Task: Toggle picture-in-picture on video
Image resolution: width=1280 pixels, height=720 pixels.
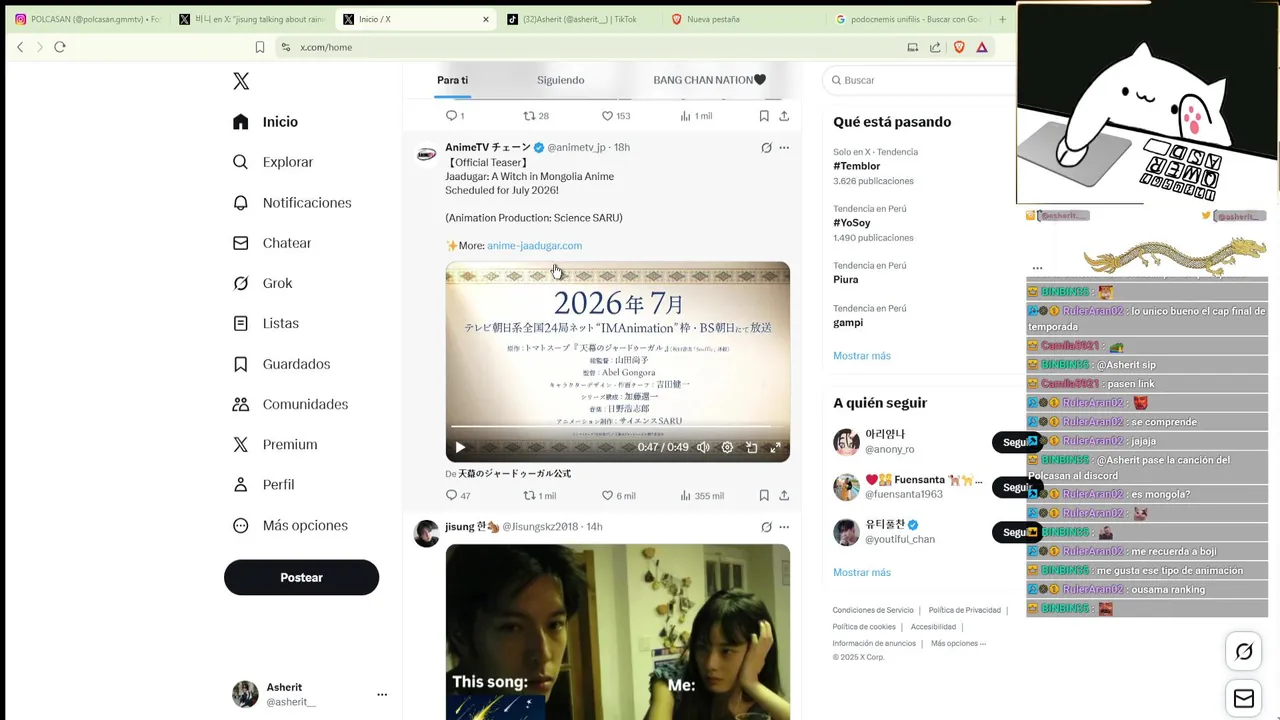Action: point(751,448)
